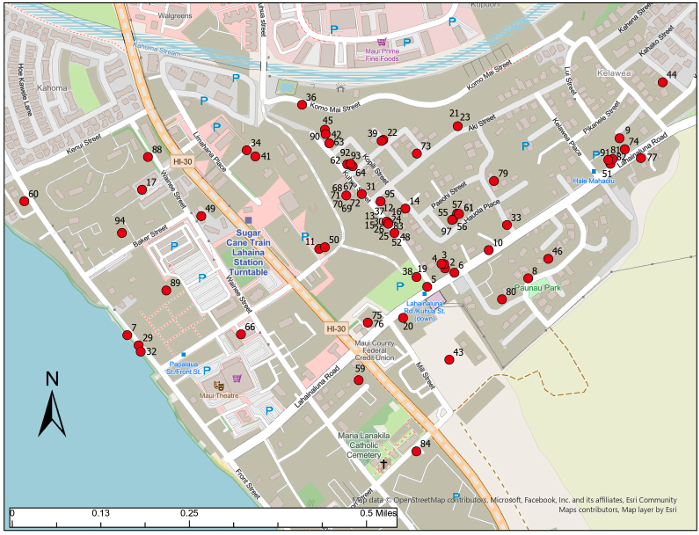This screenshot has height=535, width=699.
Task: Click the Baker Street label
Action: (x=150, y=236)
